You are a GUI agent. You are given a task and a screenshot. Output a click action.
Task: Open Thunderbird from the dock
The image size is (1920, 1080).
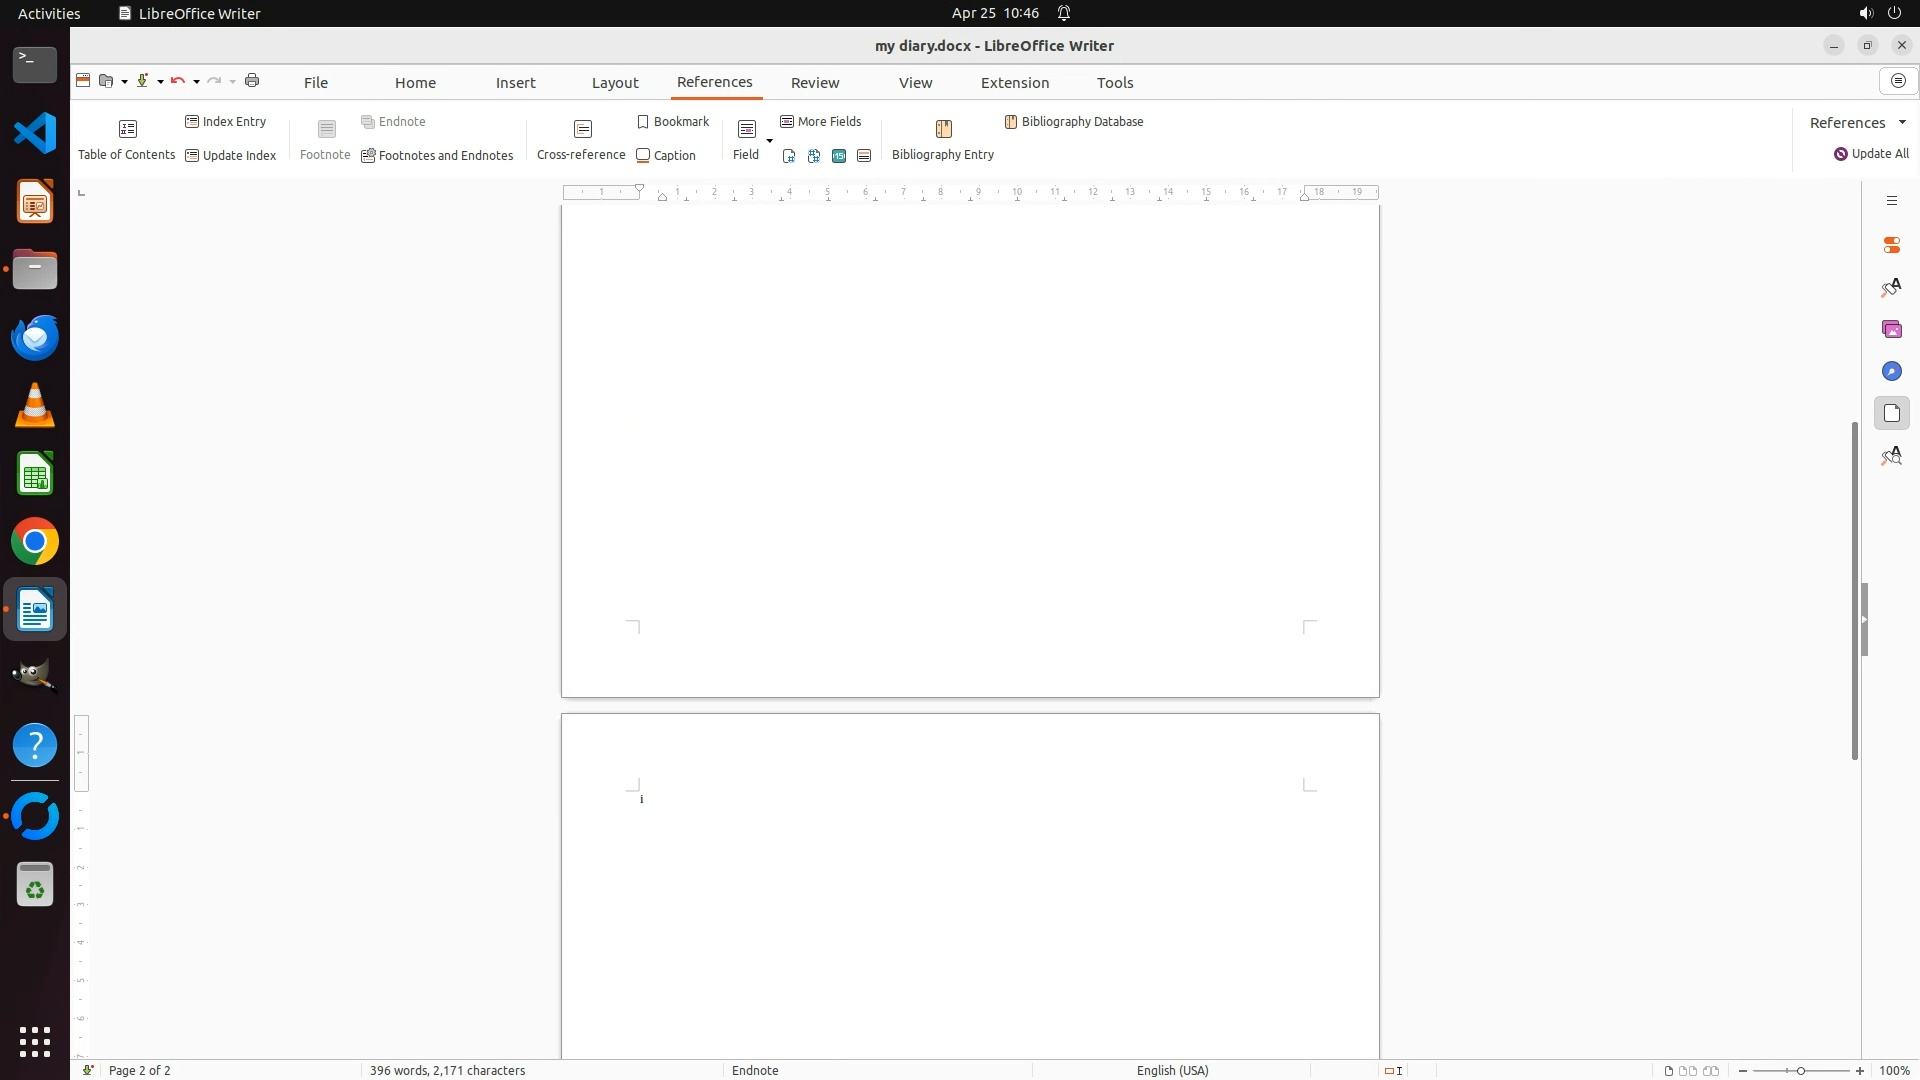[x=35, y=337]
